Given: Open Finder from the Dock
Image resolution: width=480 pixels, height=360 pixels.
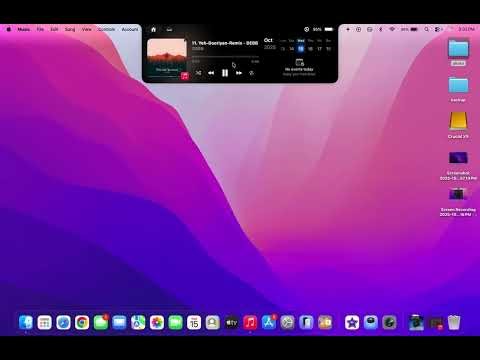Looking at the screenshot, I should point(26,322).
